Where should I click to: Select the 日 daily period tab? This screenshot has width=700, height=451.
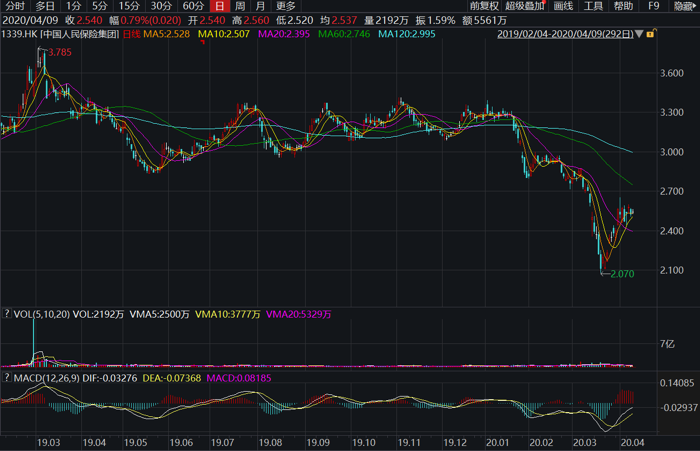click(x=219, y=6)
